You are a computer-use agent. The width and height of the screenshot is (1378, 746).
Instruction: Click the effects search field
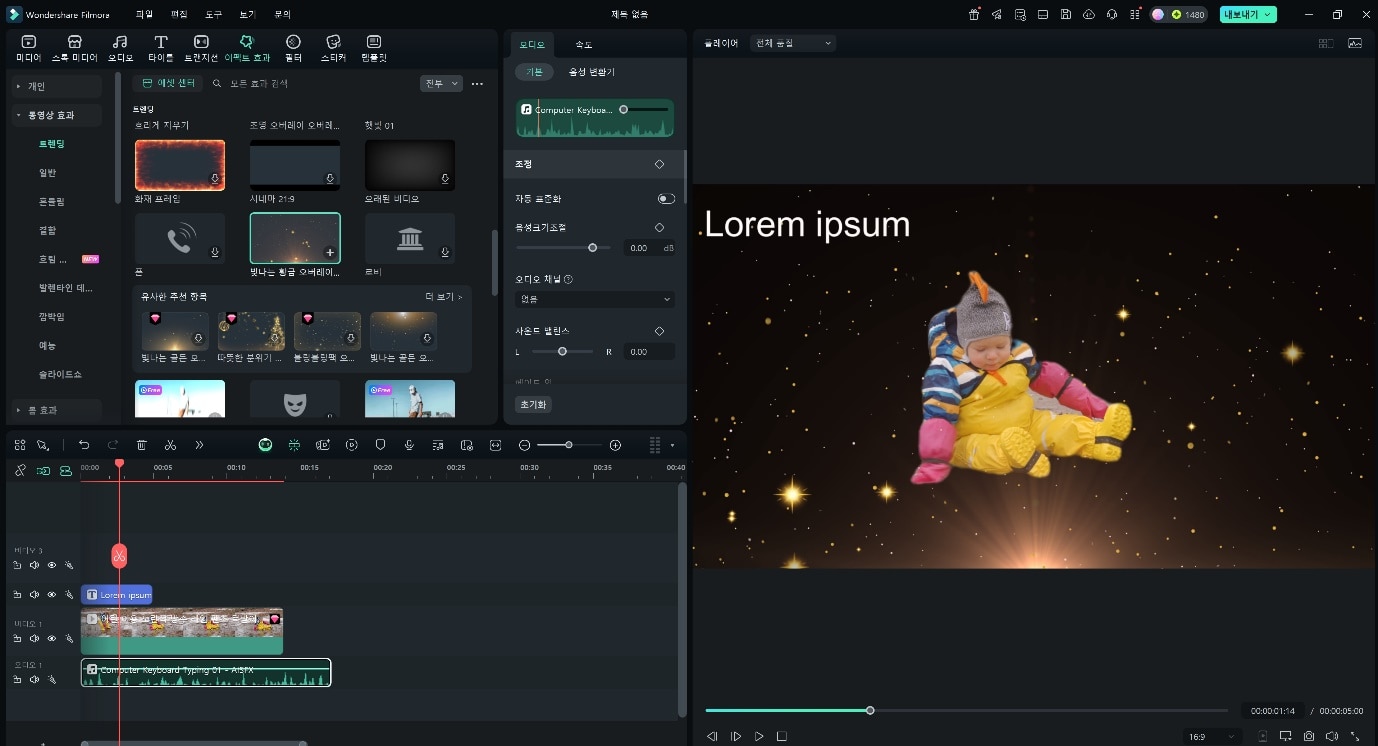tap(310, 83)
